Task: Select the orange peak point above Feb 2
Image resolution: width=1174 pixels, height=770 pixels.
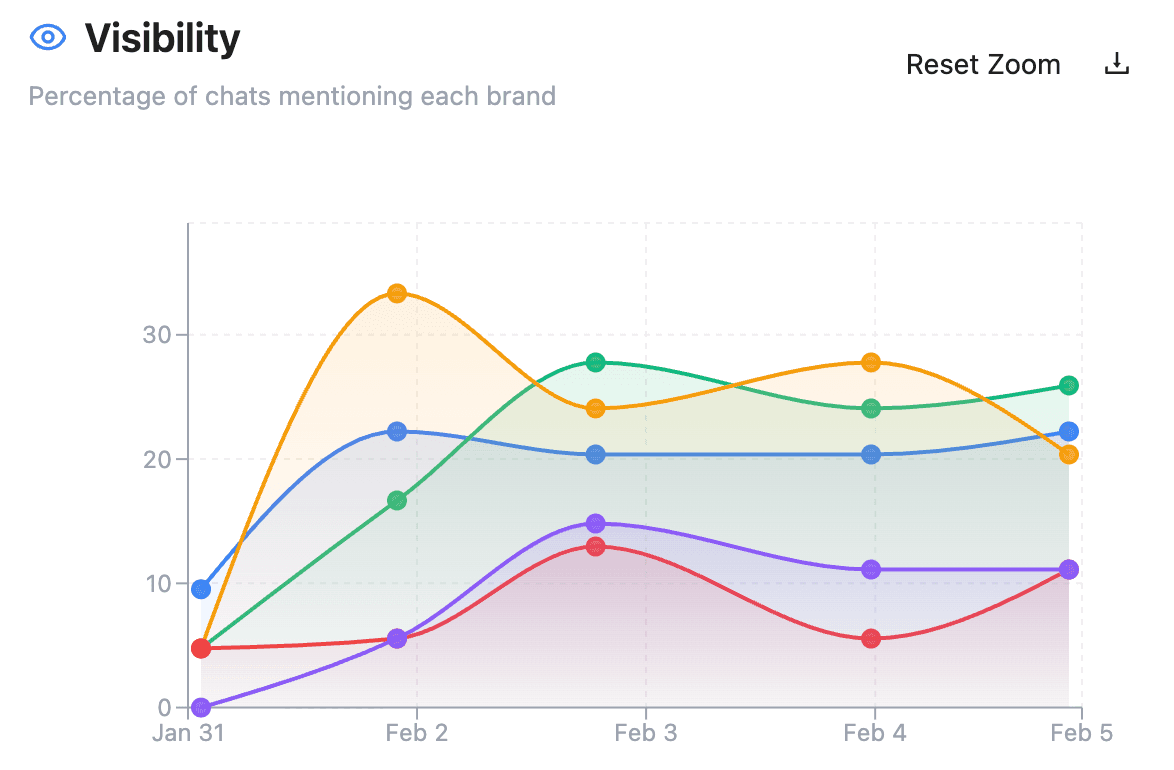Action: pos(398,292)
